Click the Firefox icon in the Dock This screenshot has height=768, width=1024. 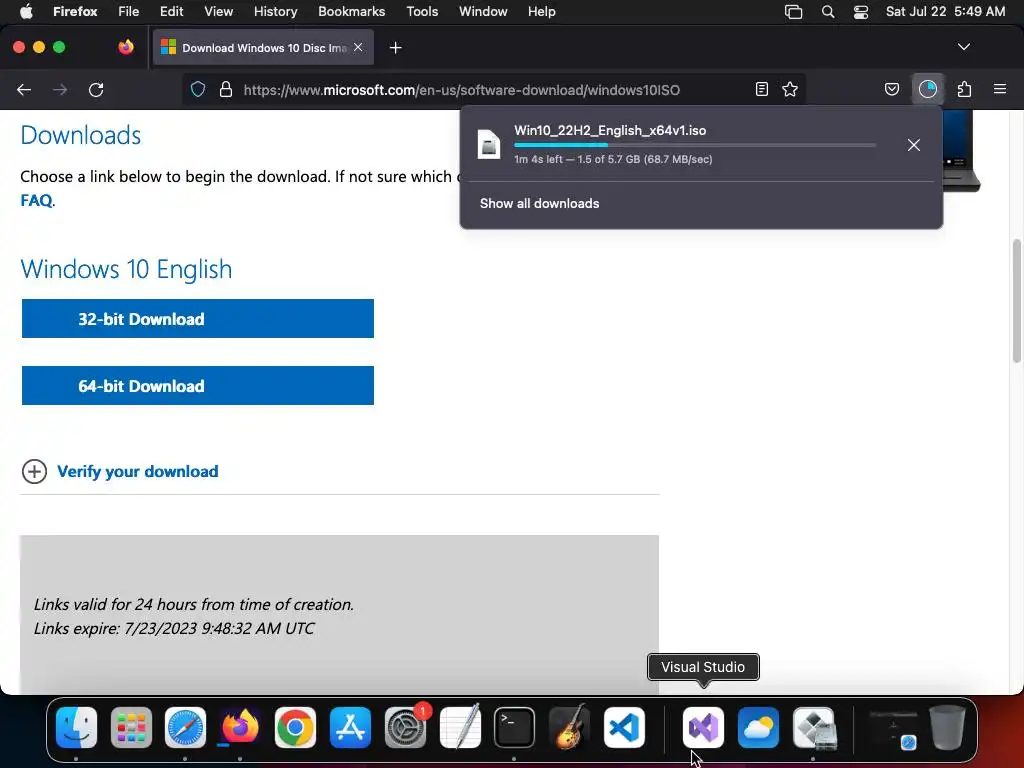tap(240, 727)
